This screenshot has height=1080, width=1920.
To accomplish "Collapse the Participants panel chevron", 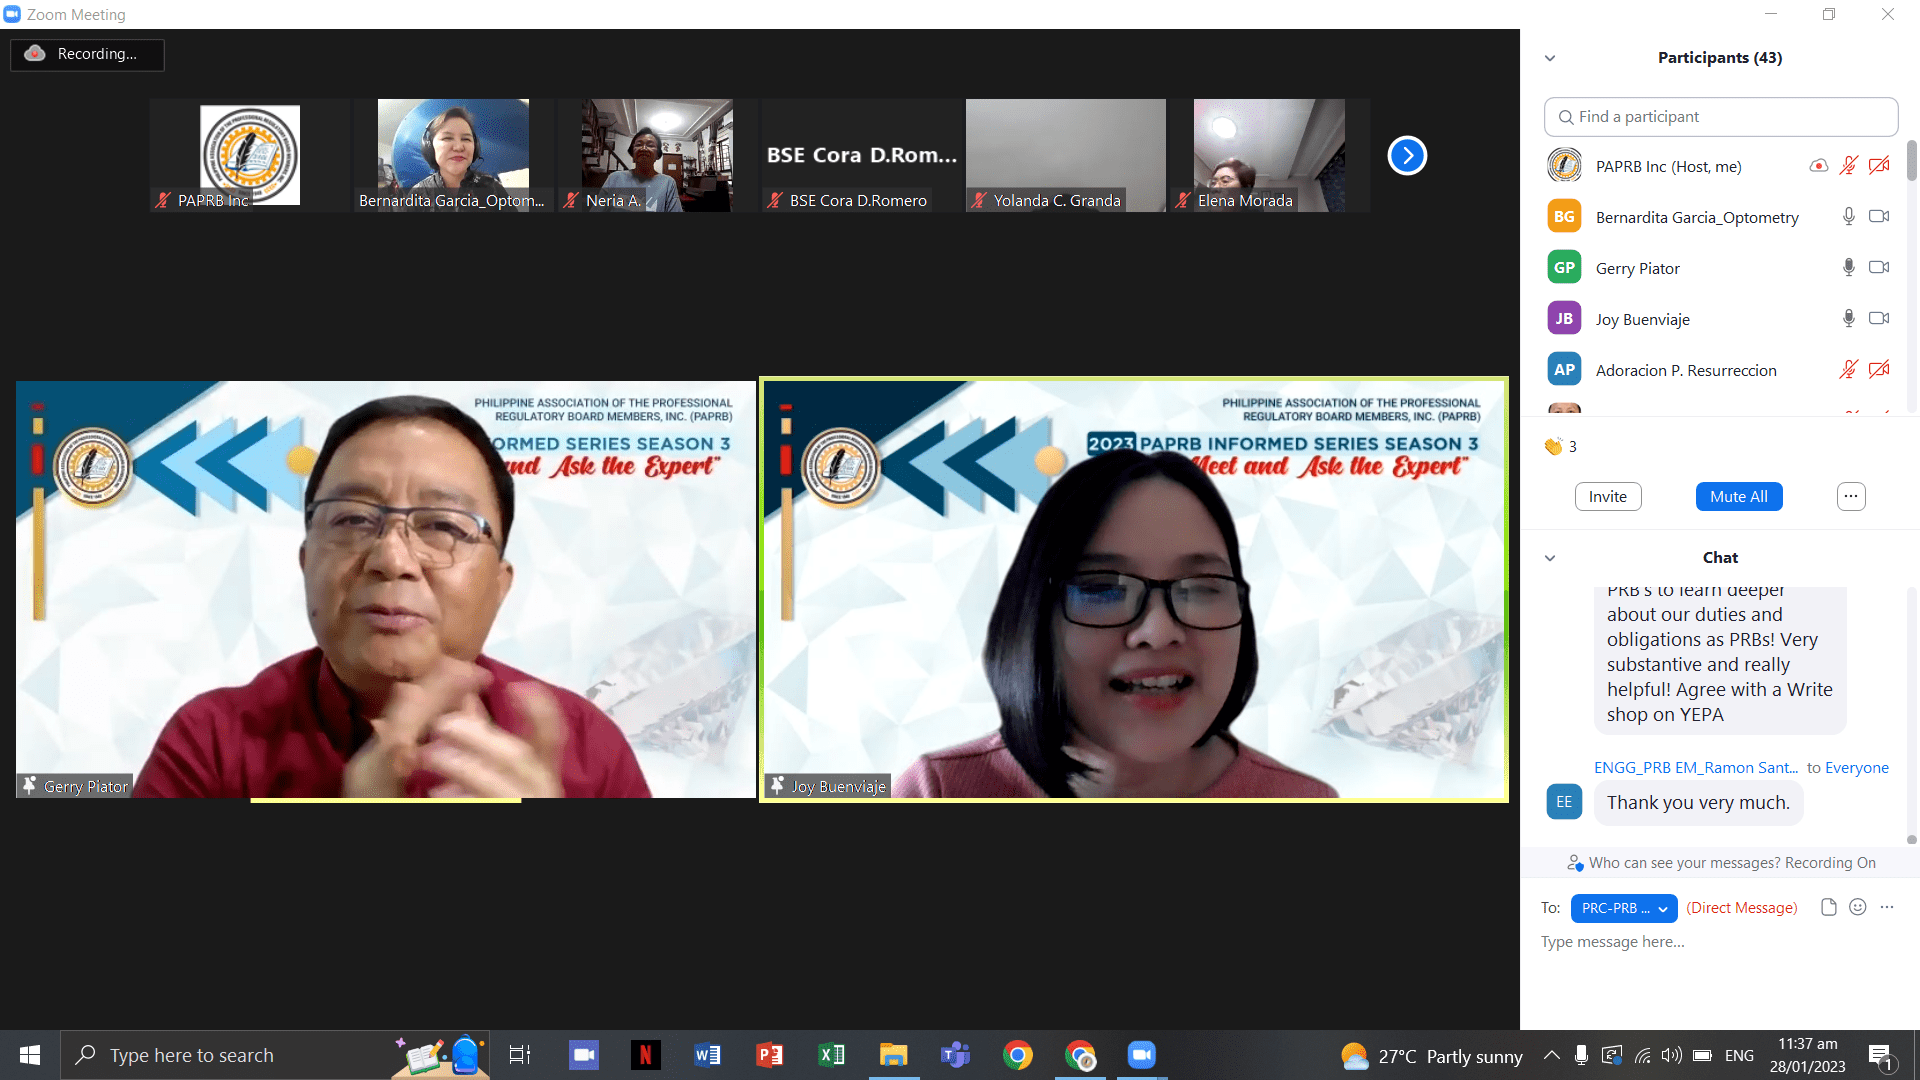I will pyautogui.click(x=1550, y=58).
